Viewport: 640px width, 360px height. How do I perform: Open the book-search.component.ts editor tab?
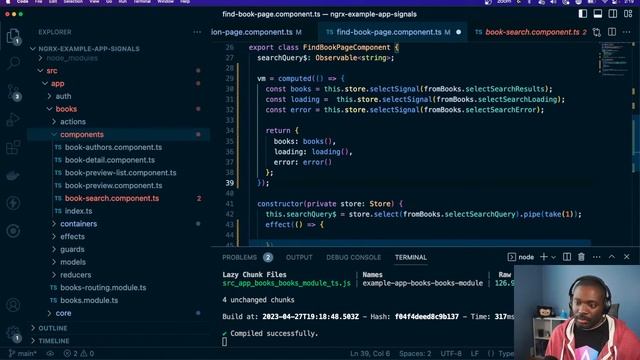point(531,32)
